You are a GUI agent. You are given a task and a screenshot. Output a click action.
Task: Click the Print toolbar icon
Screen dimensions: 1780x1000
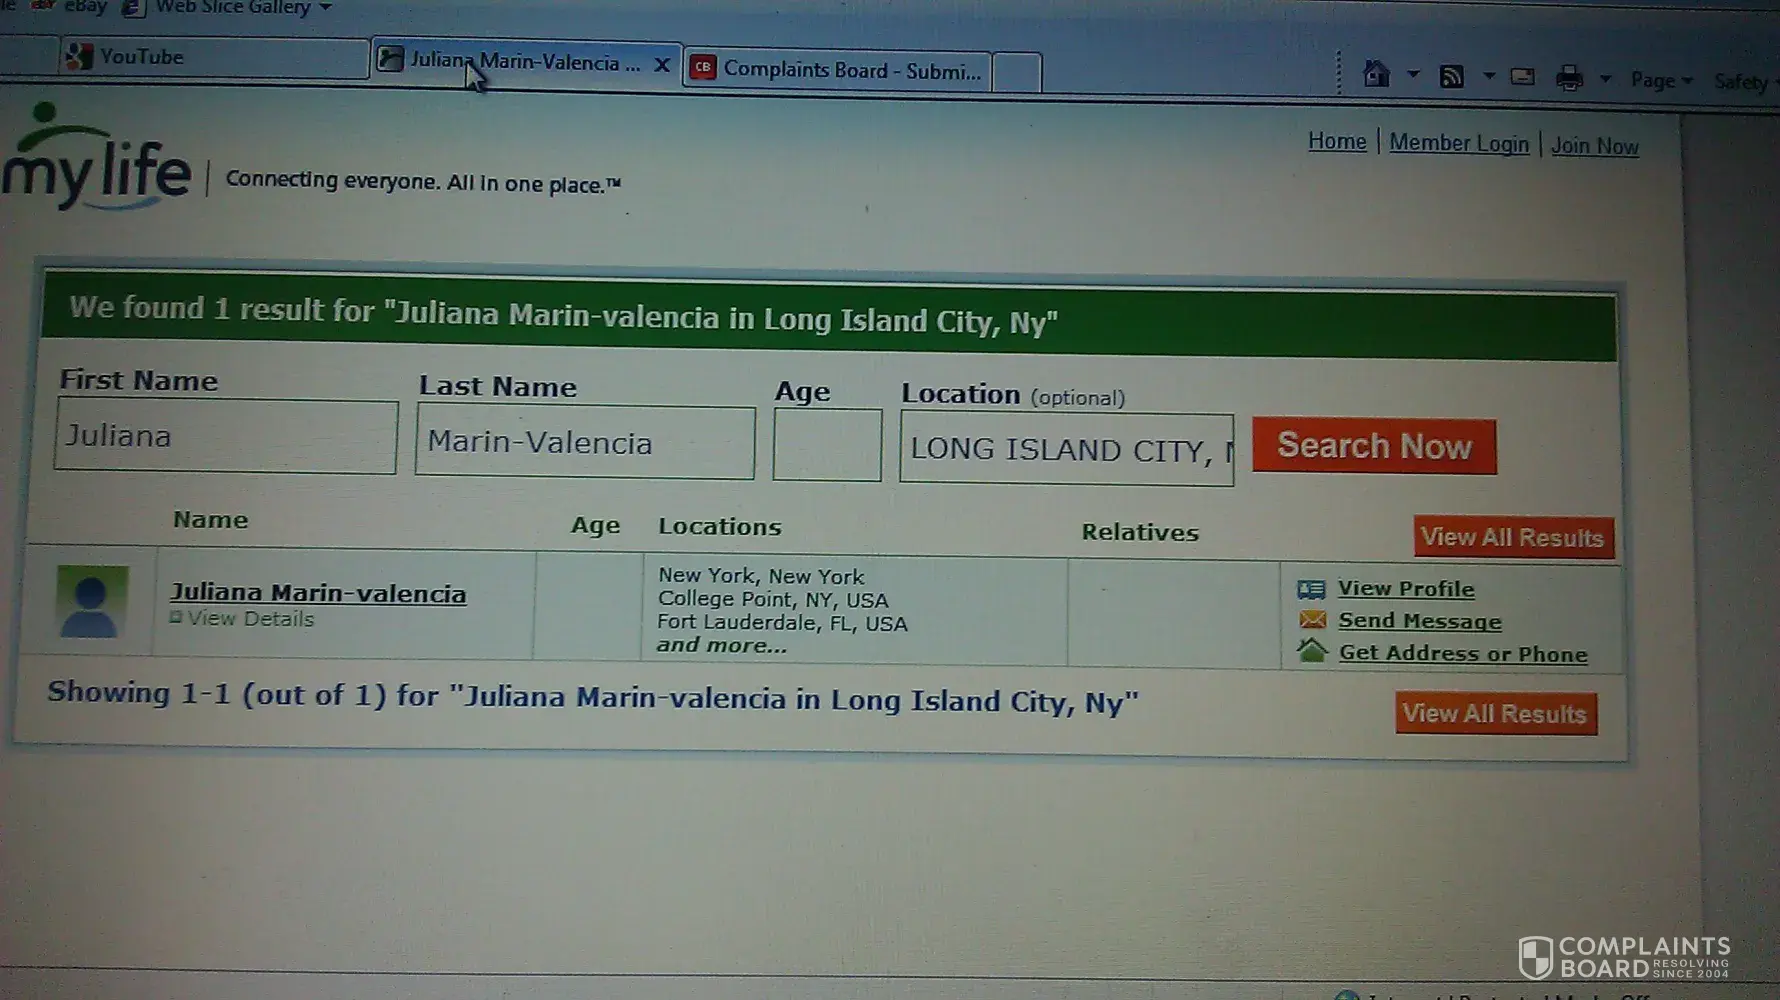1569,78
